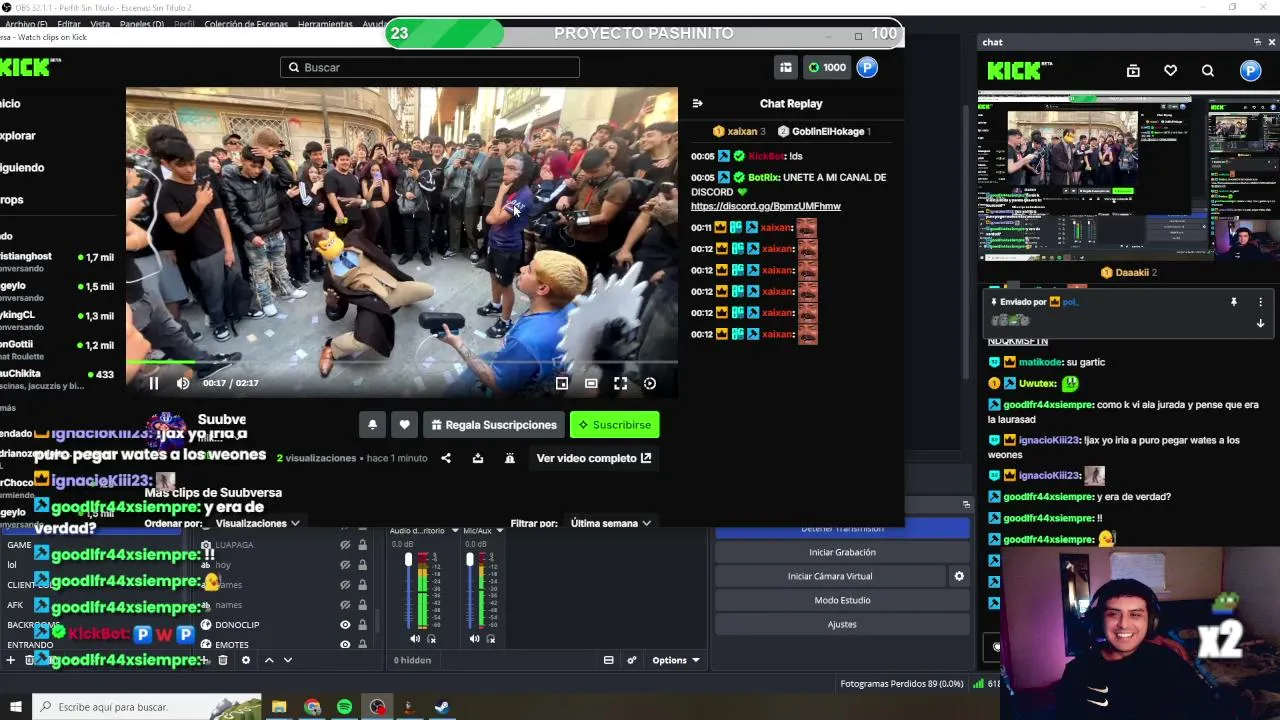Screen dimensions: 1280x720
Task: Follow the channel with the heart button
Action: click(404, 425)
